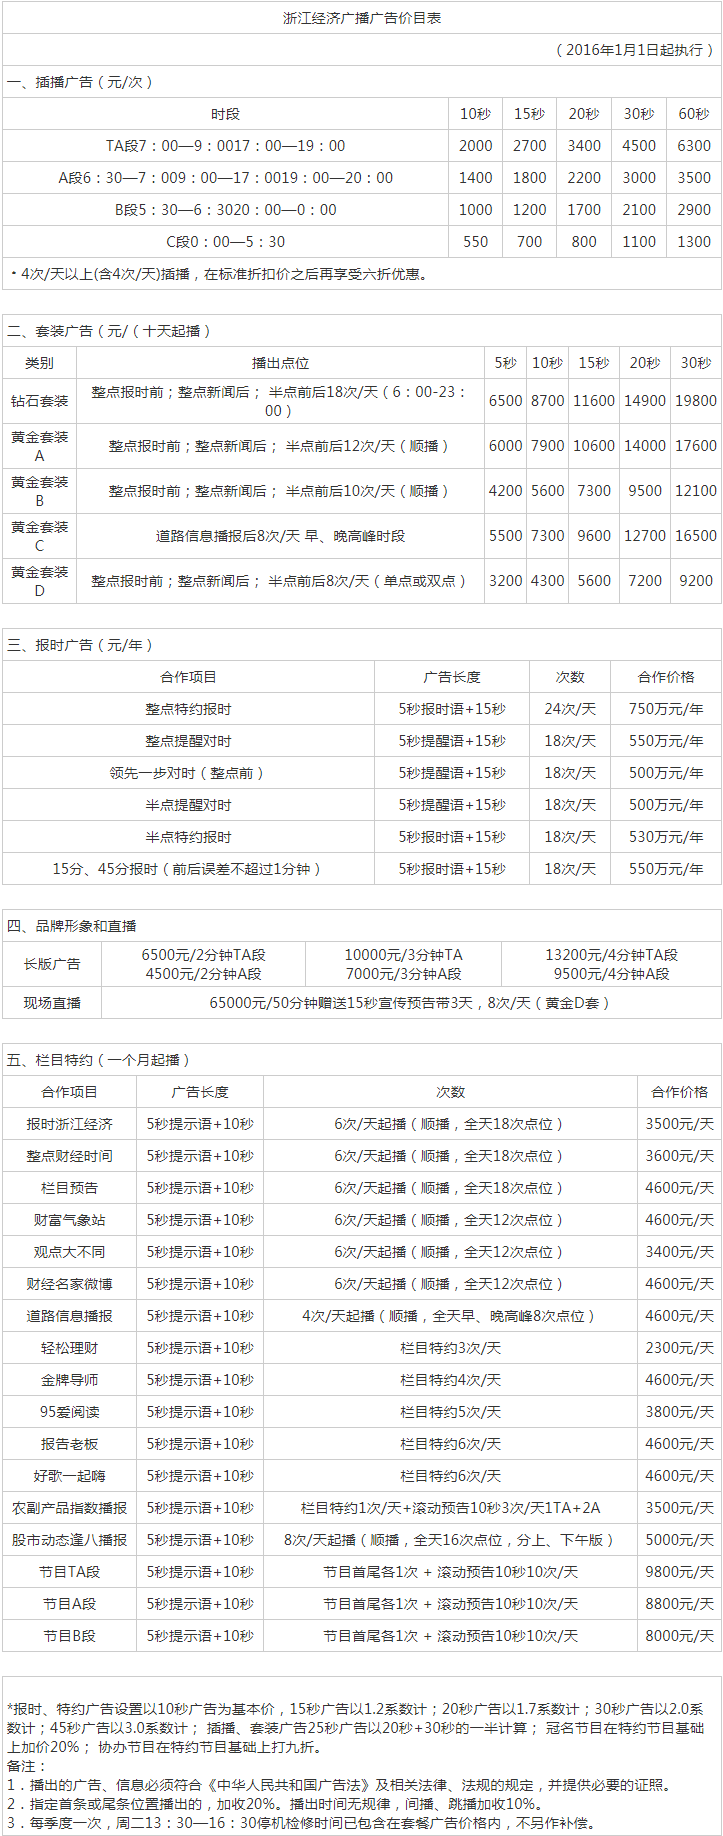Click the price 530万元/年
Image resolution: width=723 pixels, height=1836 pixels.
point(666,837)
